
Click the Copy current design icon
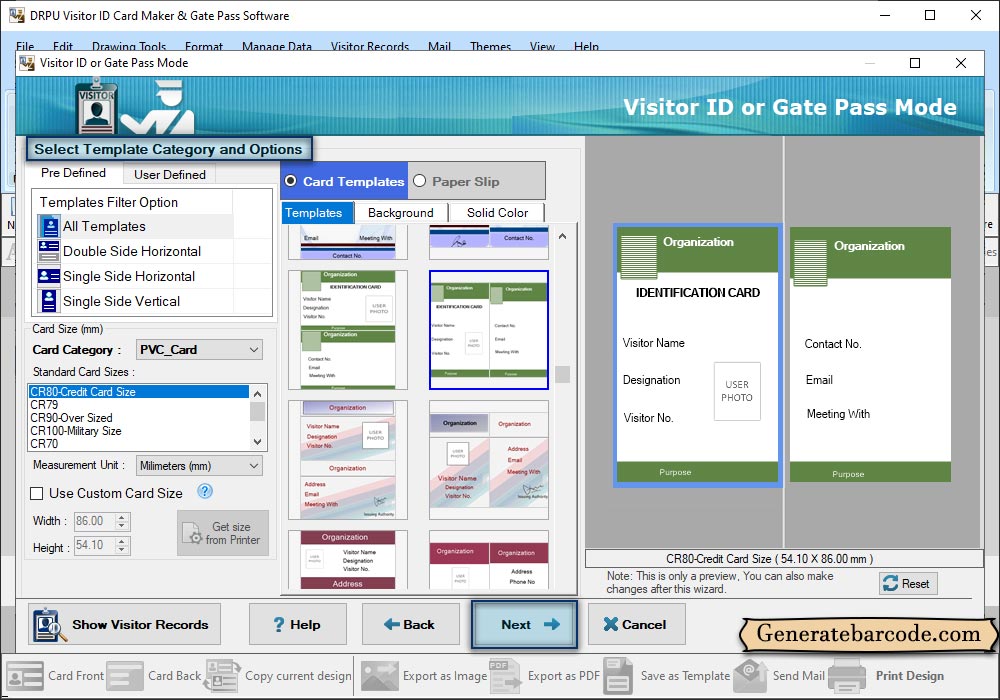tap(222, 676)
